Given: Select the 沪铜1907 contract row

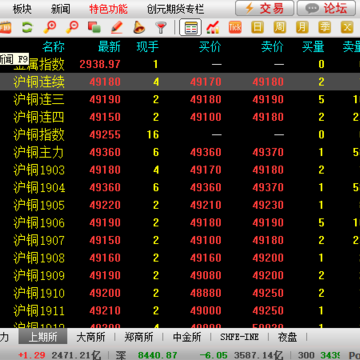Looking at the screenshot, I should (180, 240).
